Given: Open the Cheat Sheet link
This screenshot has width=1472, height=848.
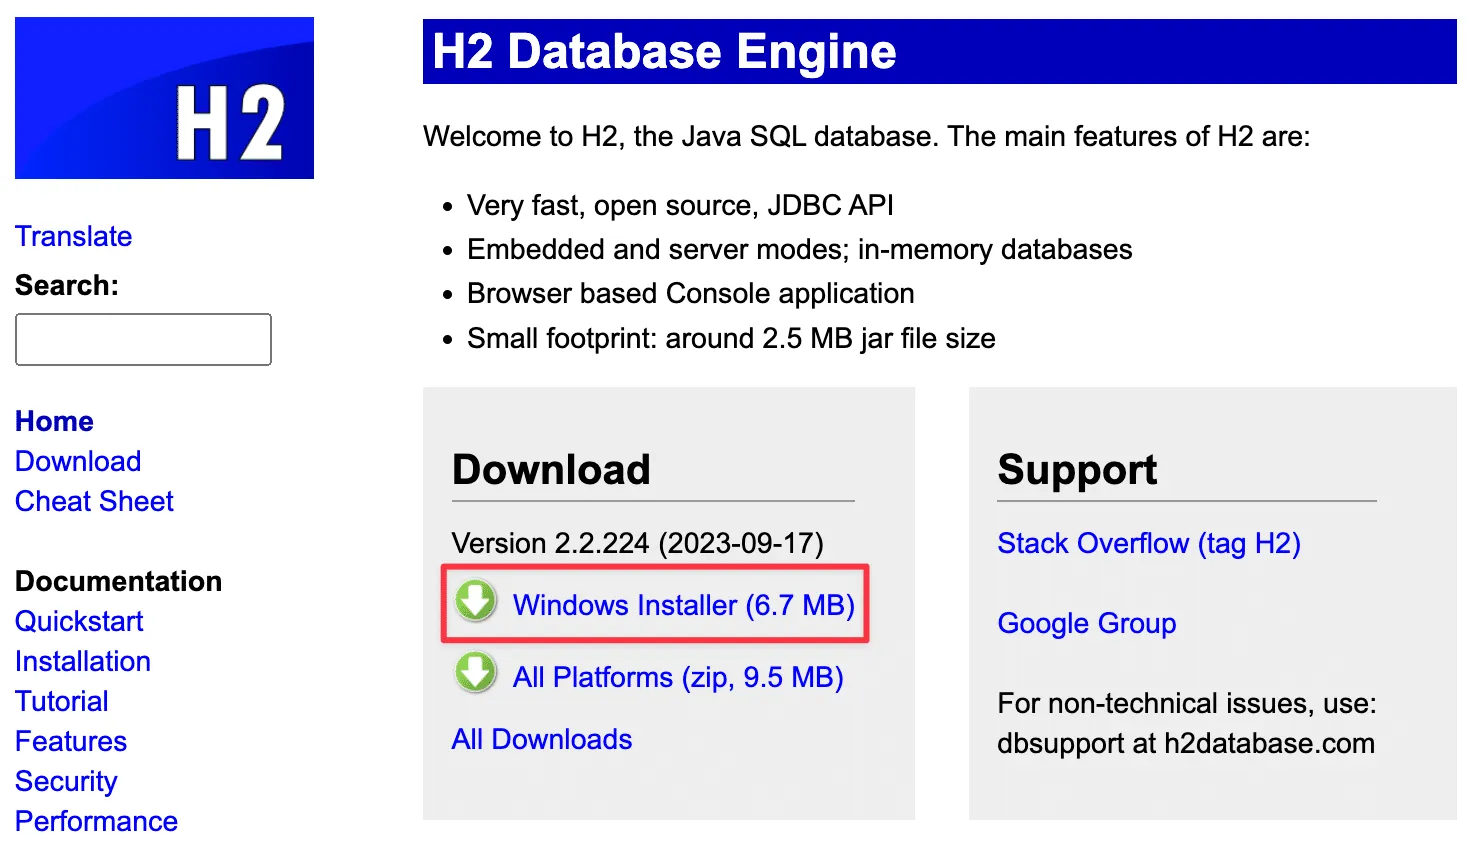Looking at the screenshot, I should [x=94, y=501].
